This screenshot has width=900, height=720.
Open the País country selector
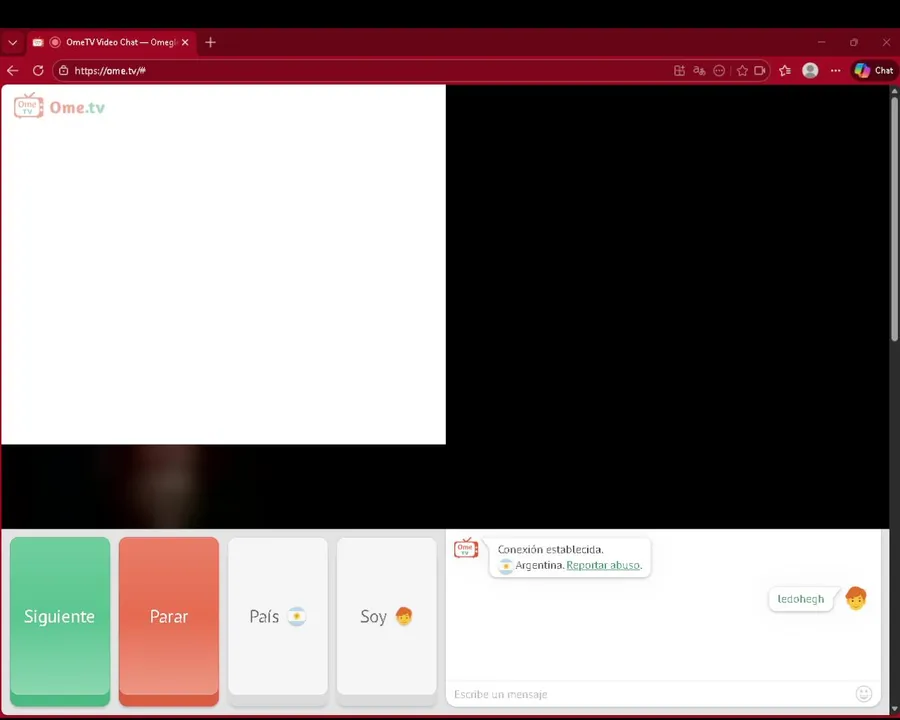pos(278,621)
